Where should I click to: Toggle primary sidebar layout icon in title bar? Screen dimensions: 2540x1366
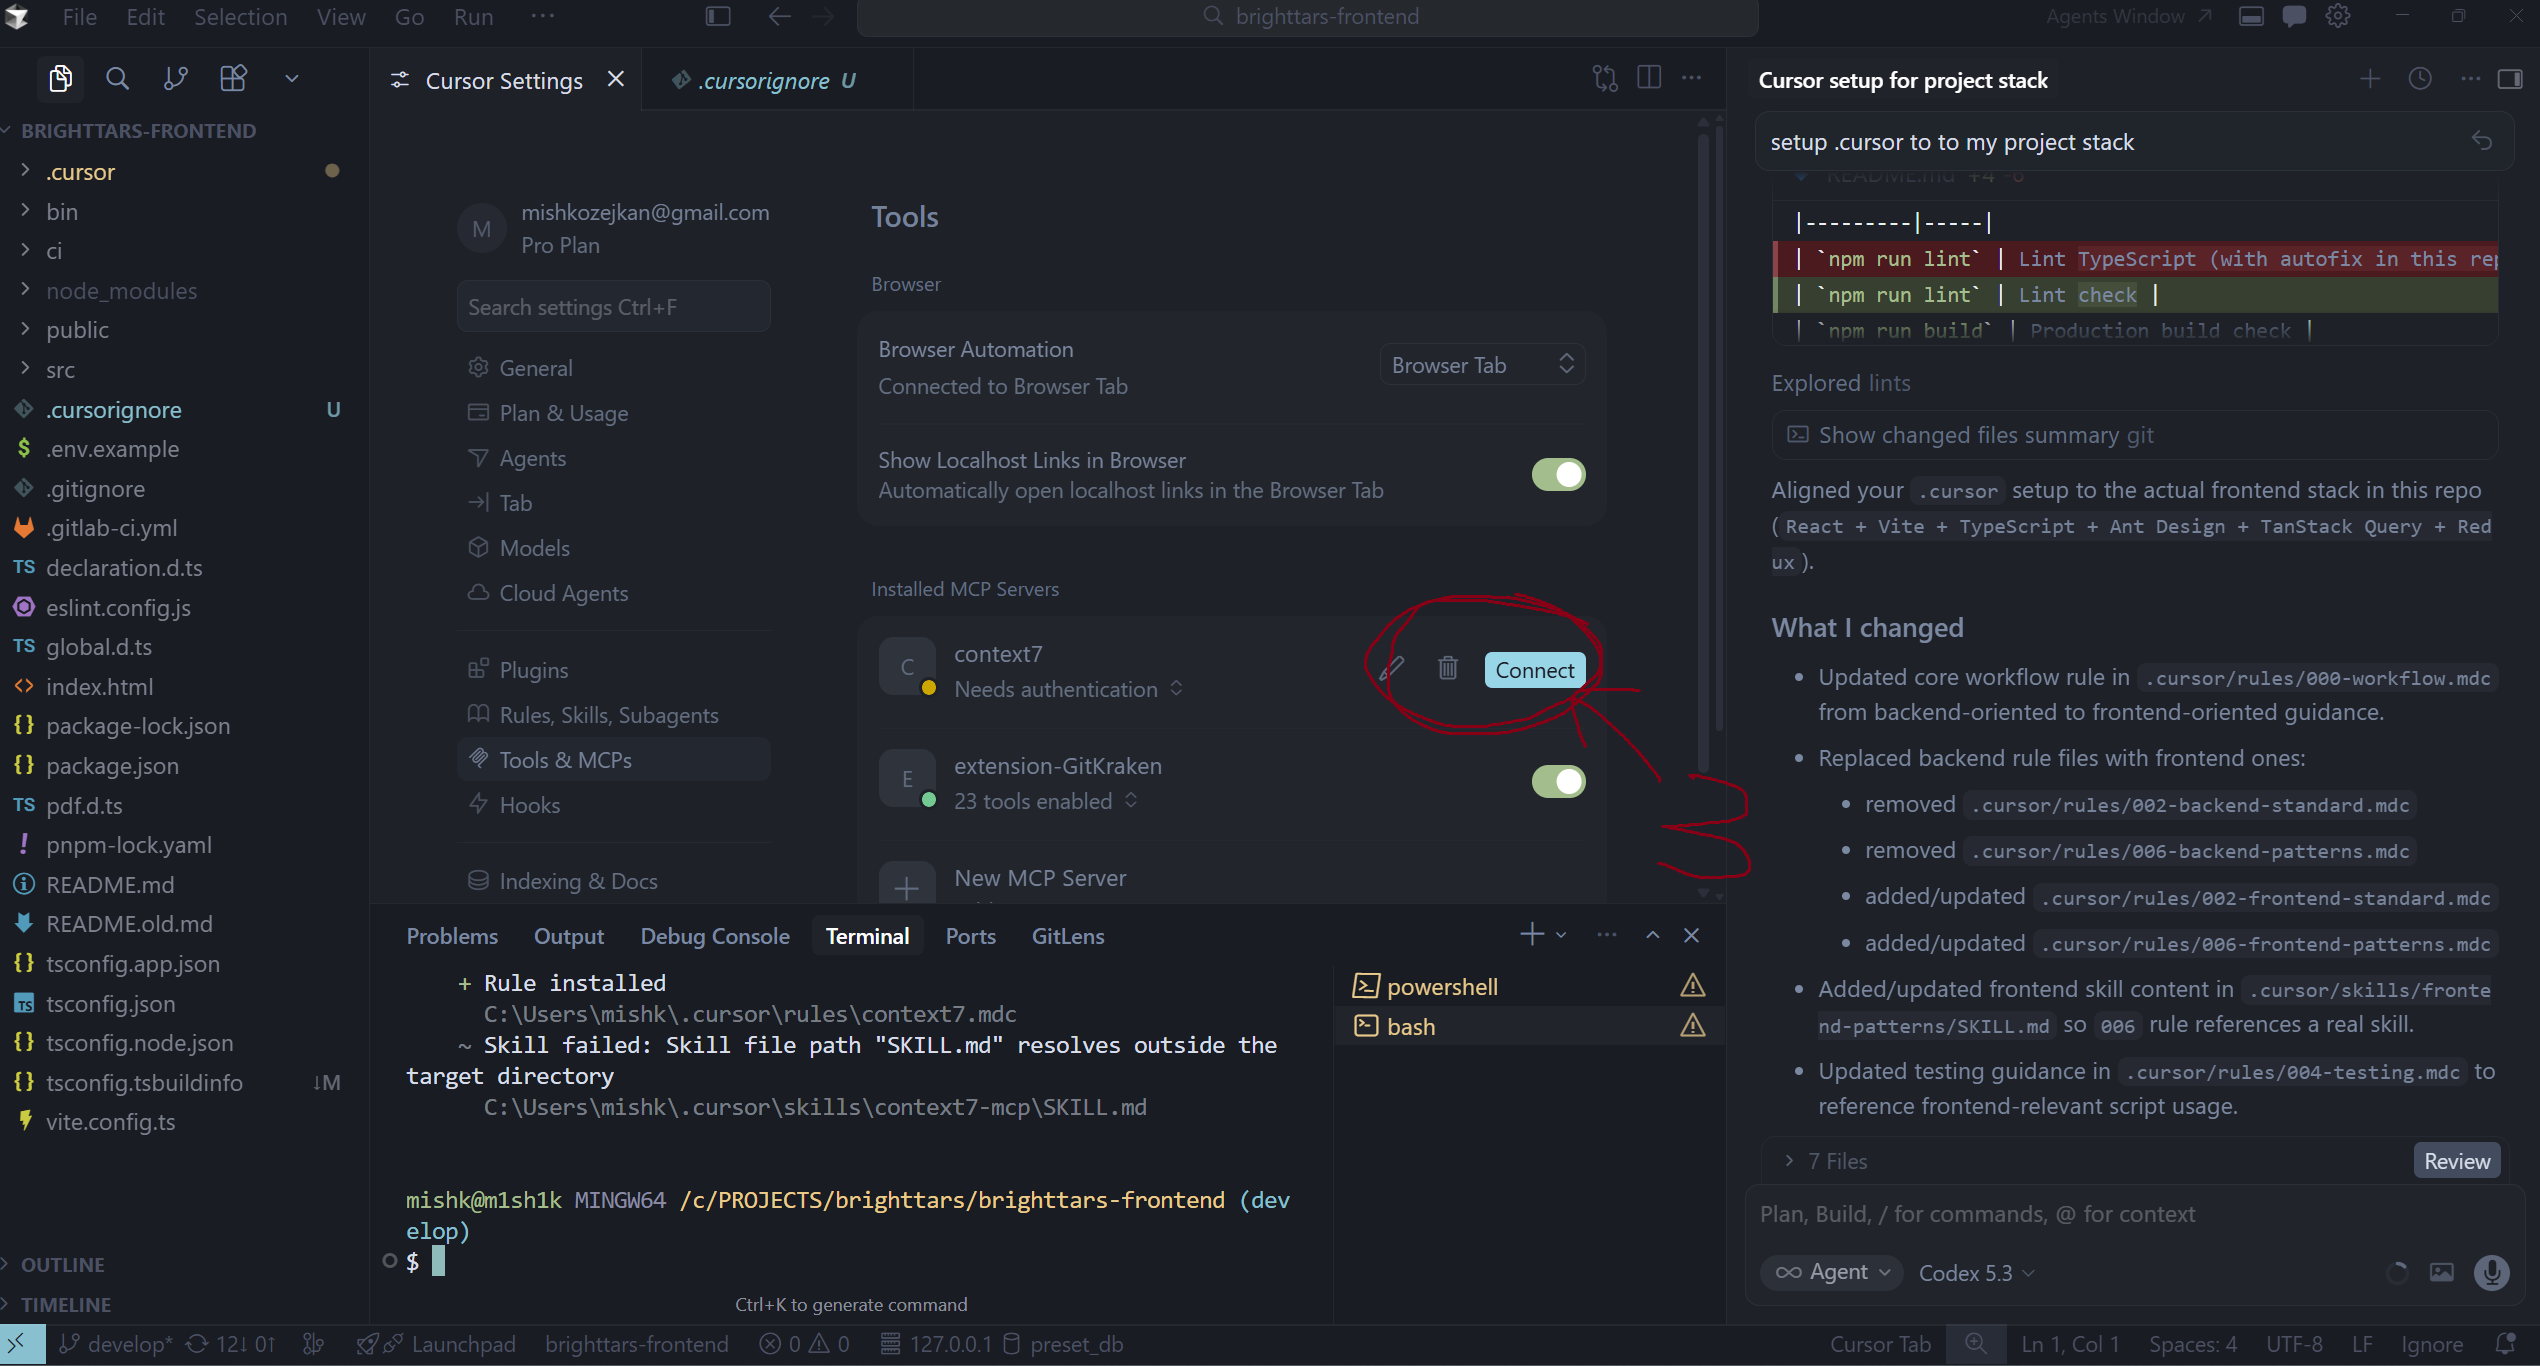(718, 16)
